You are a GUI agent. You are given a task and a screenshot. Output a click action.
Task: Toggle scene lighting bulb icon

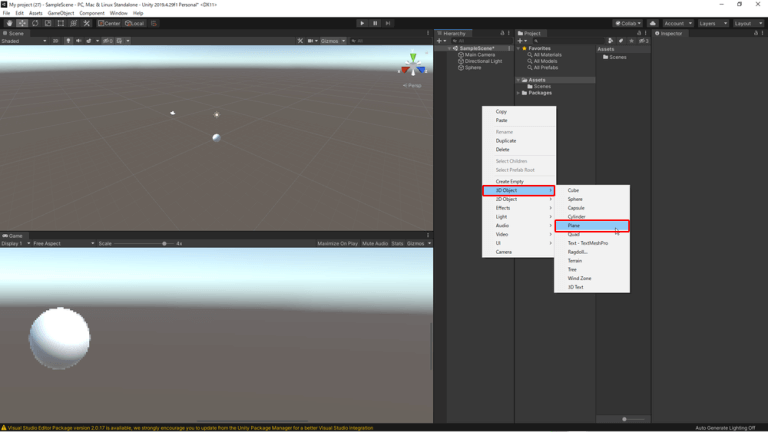[x=68, y=41]
